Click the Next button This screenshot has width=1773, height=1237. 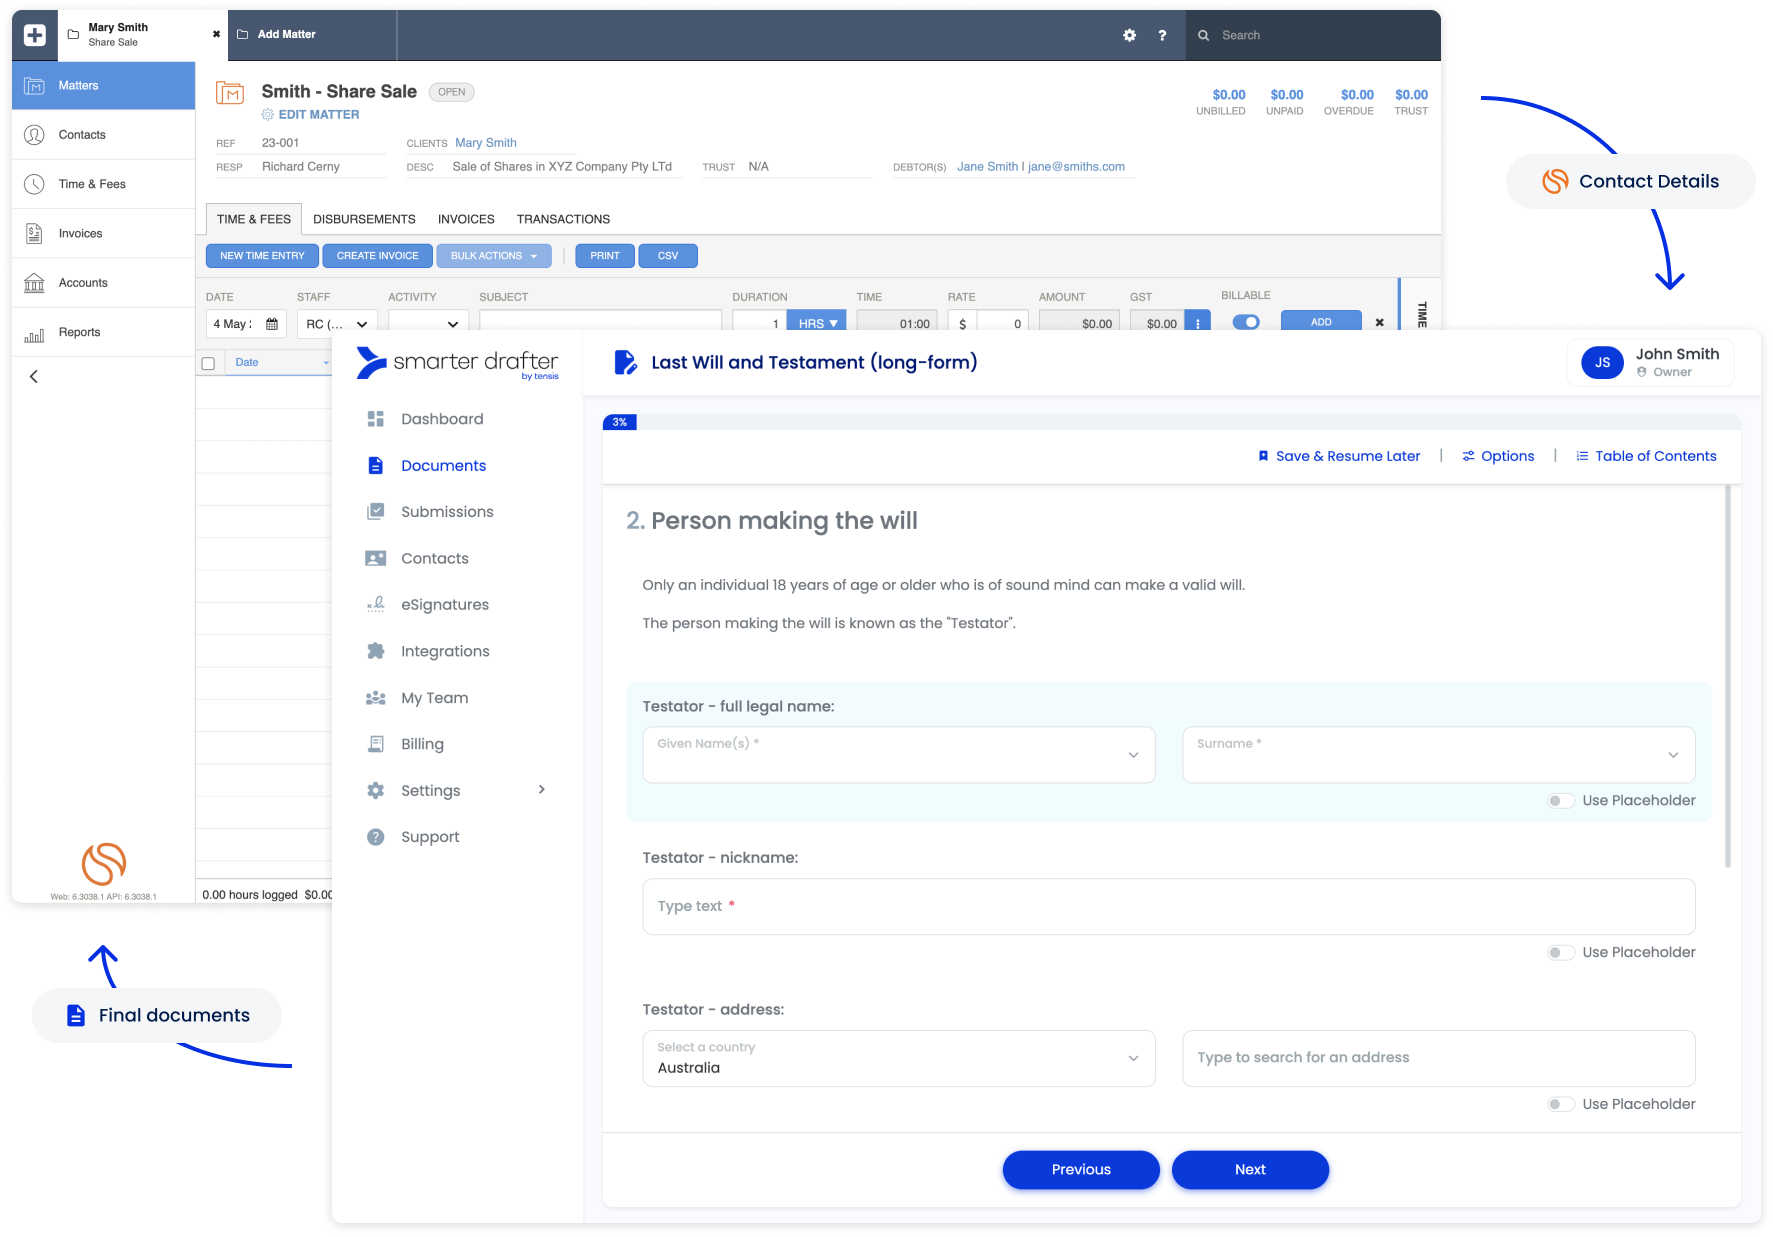click(1249, 1170)
